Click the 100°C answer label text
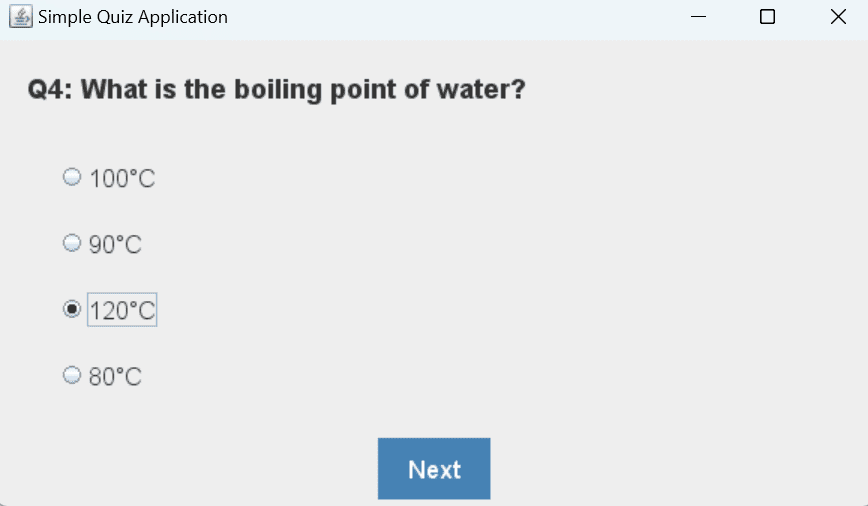Screen dimensions: 868x506 pos(122,178)
